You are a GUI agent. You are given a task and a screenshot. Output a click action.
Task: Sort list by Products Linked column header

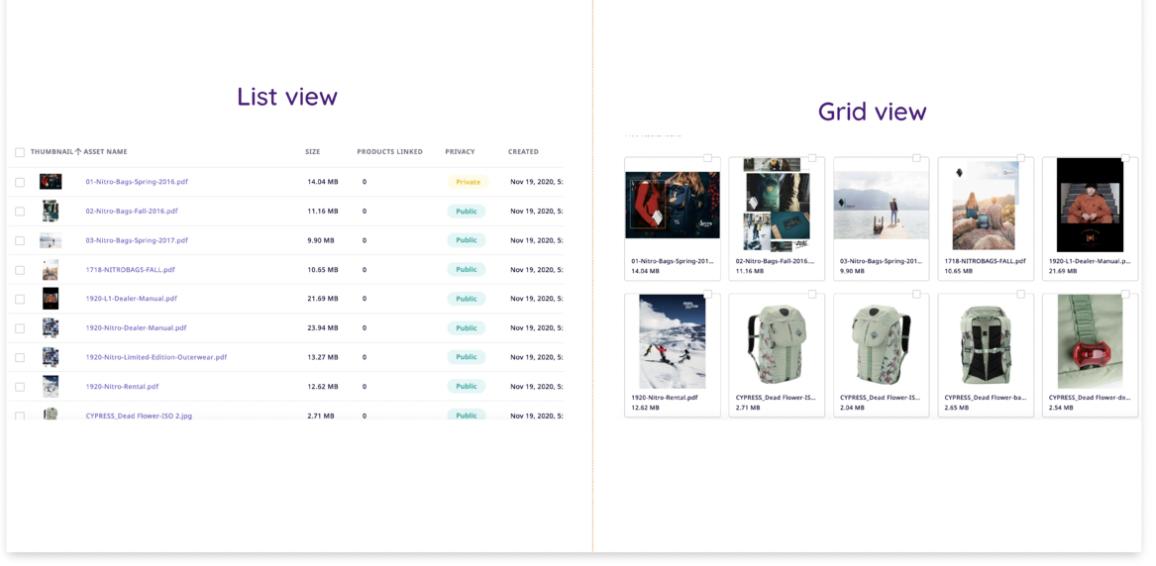pos(390,152)
